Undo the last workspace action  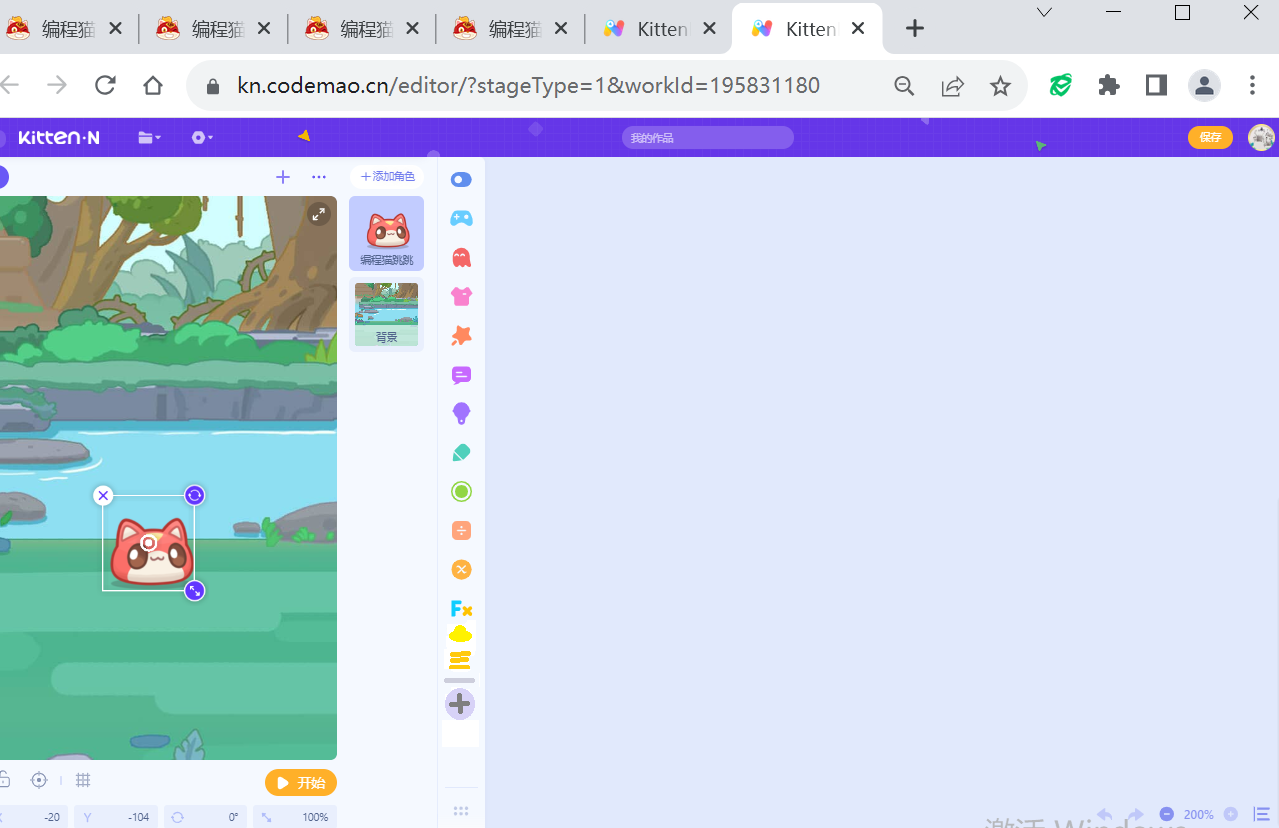pos(1105,815)
